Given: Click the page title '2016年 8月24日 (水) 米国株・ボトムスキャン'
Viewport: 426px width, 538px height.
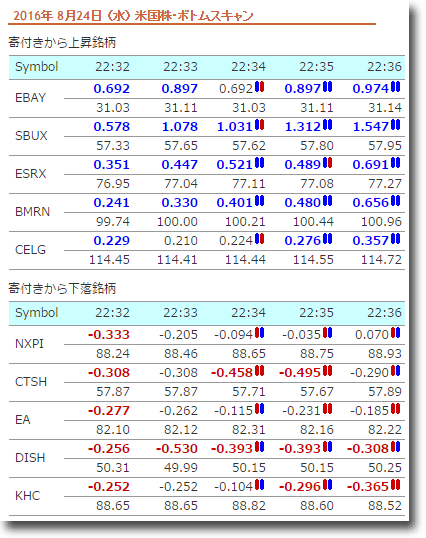Looking at the screenshot, I should point(133,16).
